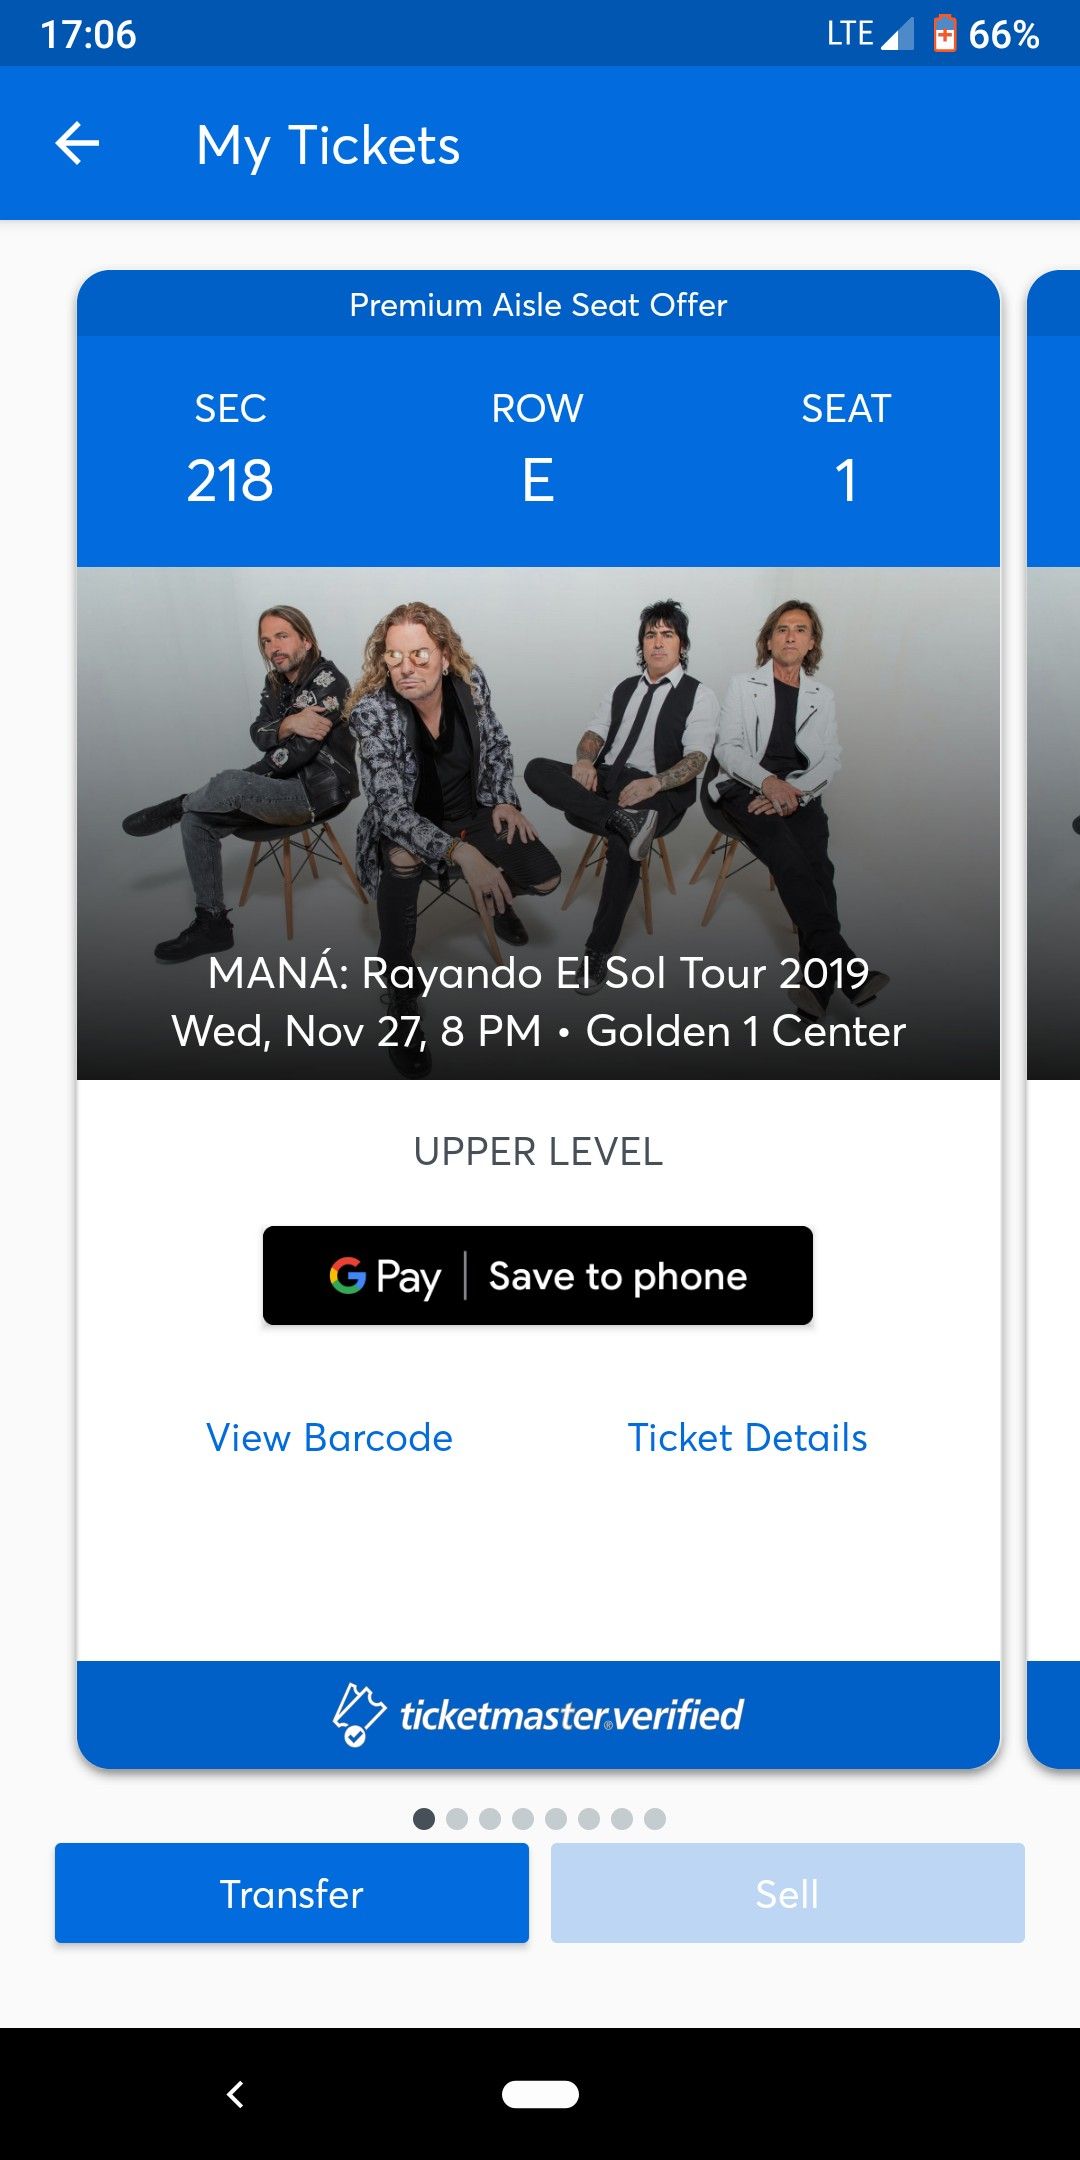Screen dimensions: 1080x2160
Task: Tap the My Tickets title
Action: 328,145
